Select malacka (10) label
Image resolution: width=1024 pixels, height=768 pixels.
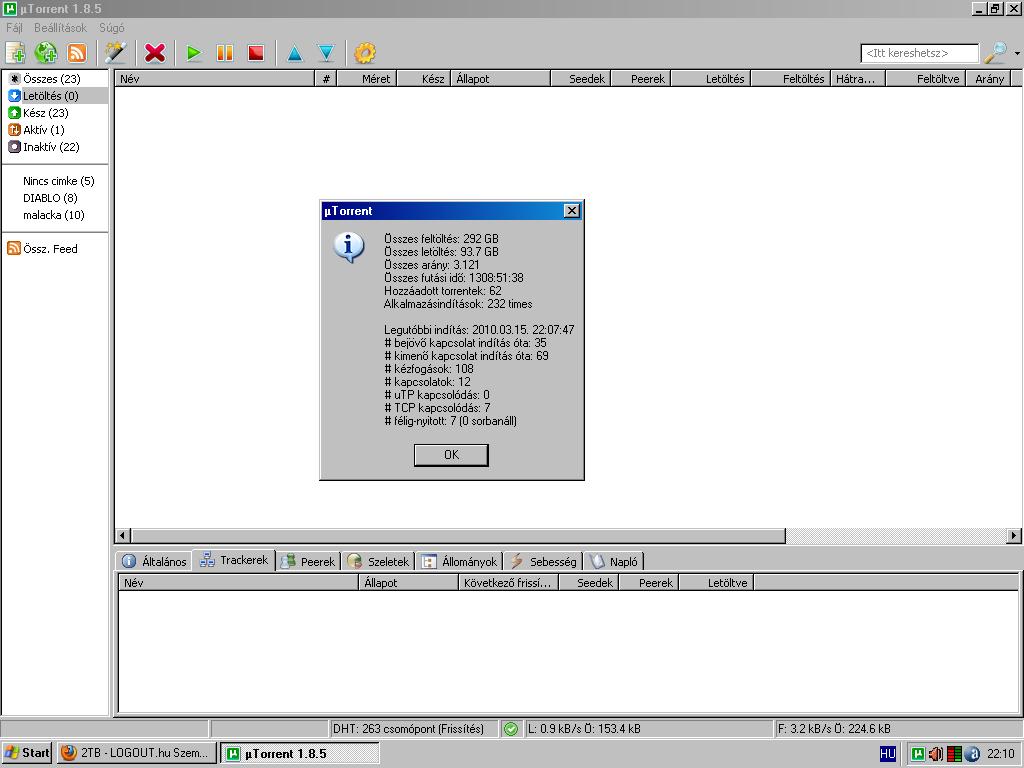(x=54, y=215)
